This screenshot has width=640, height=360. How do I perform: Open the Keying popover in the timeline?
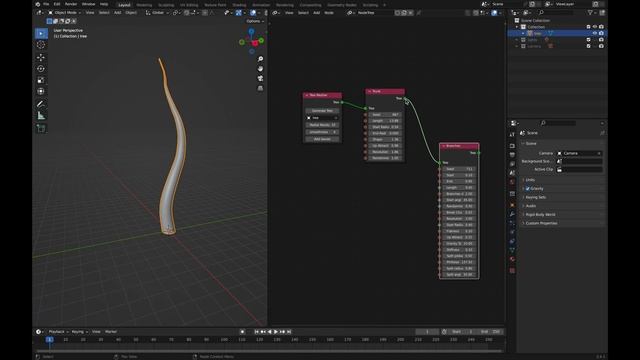[79, 332]
